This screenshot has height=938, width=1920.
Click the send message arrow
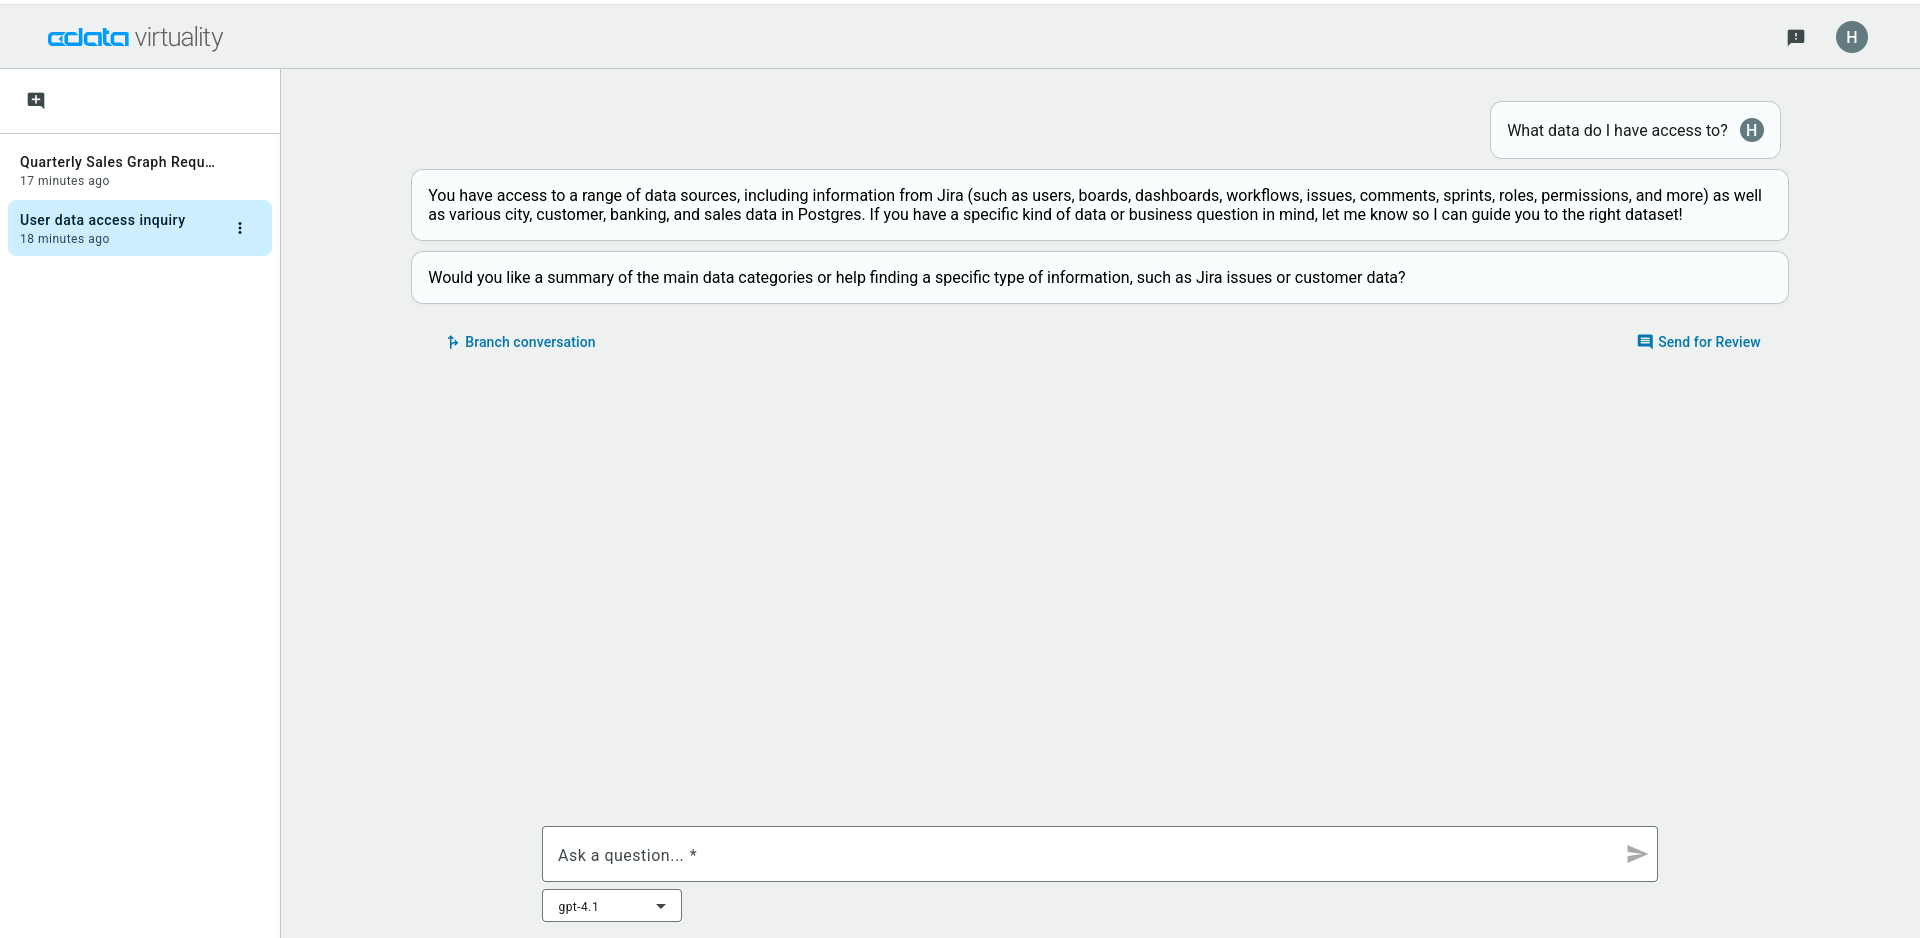[x=1636, y=854]
